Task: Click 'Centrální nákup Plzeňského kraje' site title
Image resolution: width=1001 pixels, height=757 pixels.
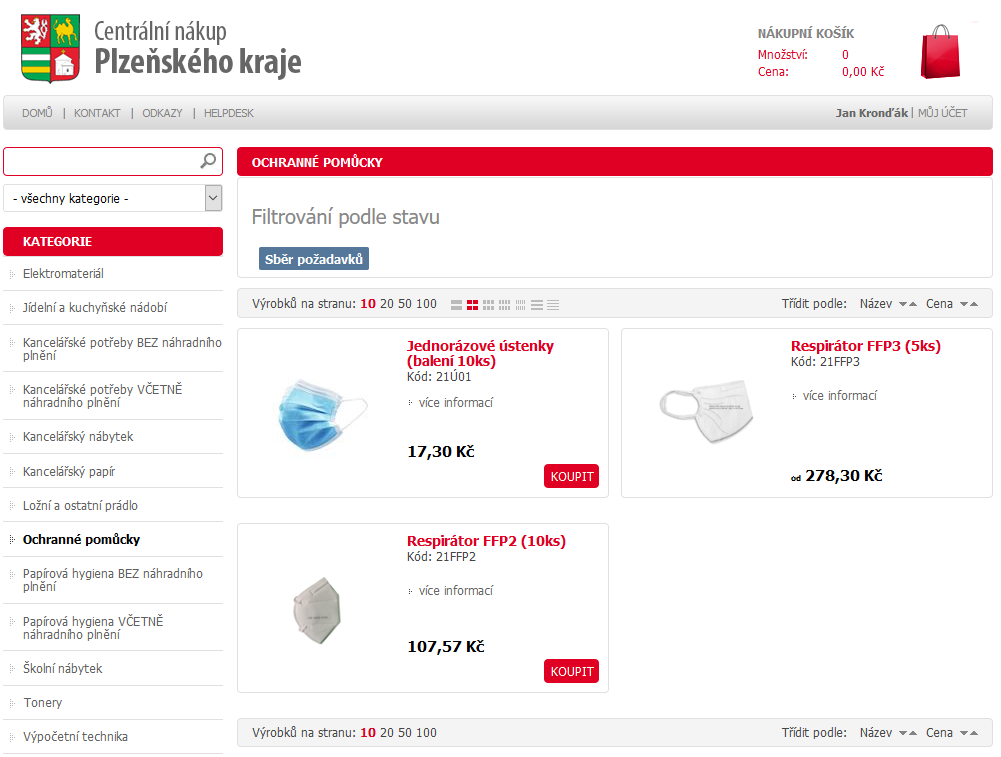Action: click(197, 49)
